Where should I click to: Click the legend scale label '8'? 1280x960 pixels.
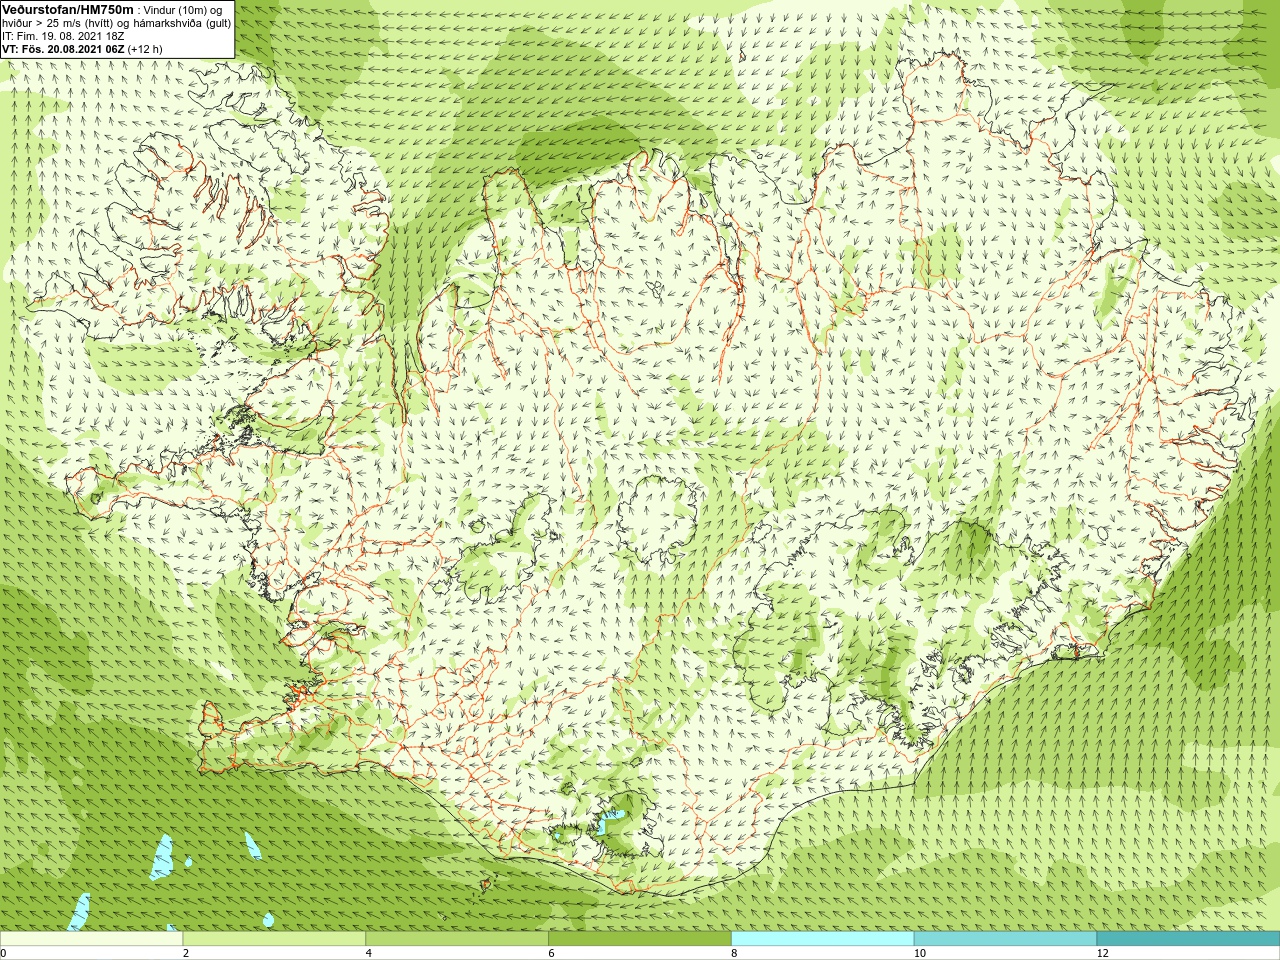click(x=734, y=953)
